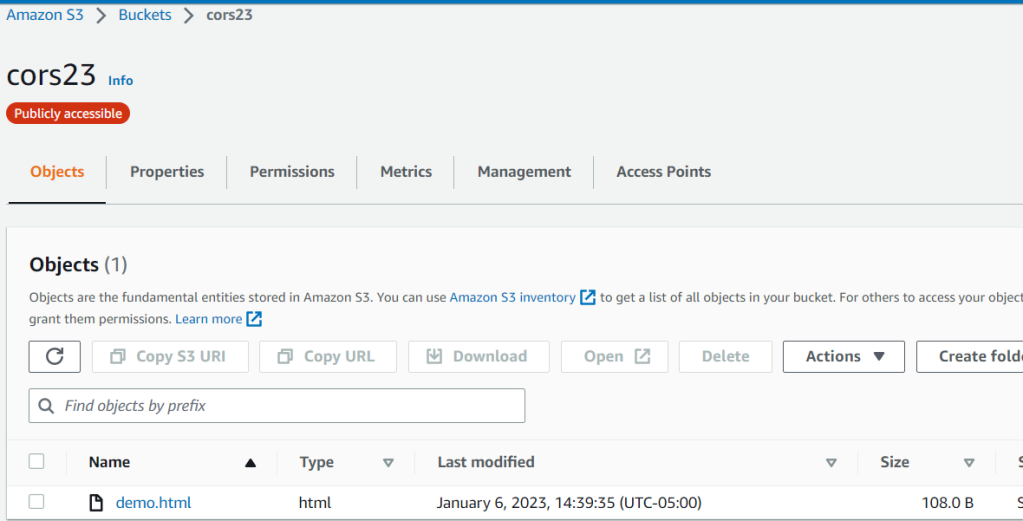This screenshot has height=521, width=1023.
Task: Open the Actions dropdown menu
Action: [844, 357]
